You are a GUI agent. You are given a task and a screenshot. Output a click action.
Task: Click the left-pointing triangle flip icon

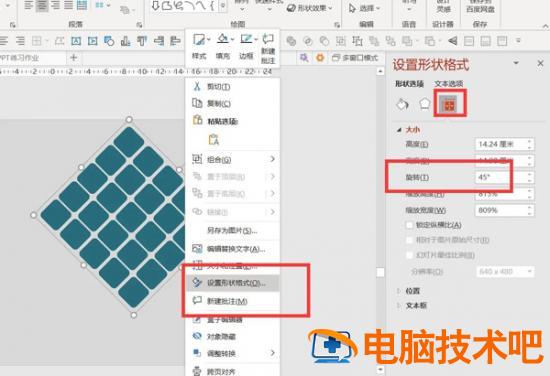[x=452, y=41]
